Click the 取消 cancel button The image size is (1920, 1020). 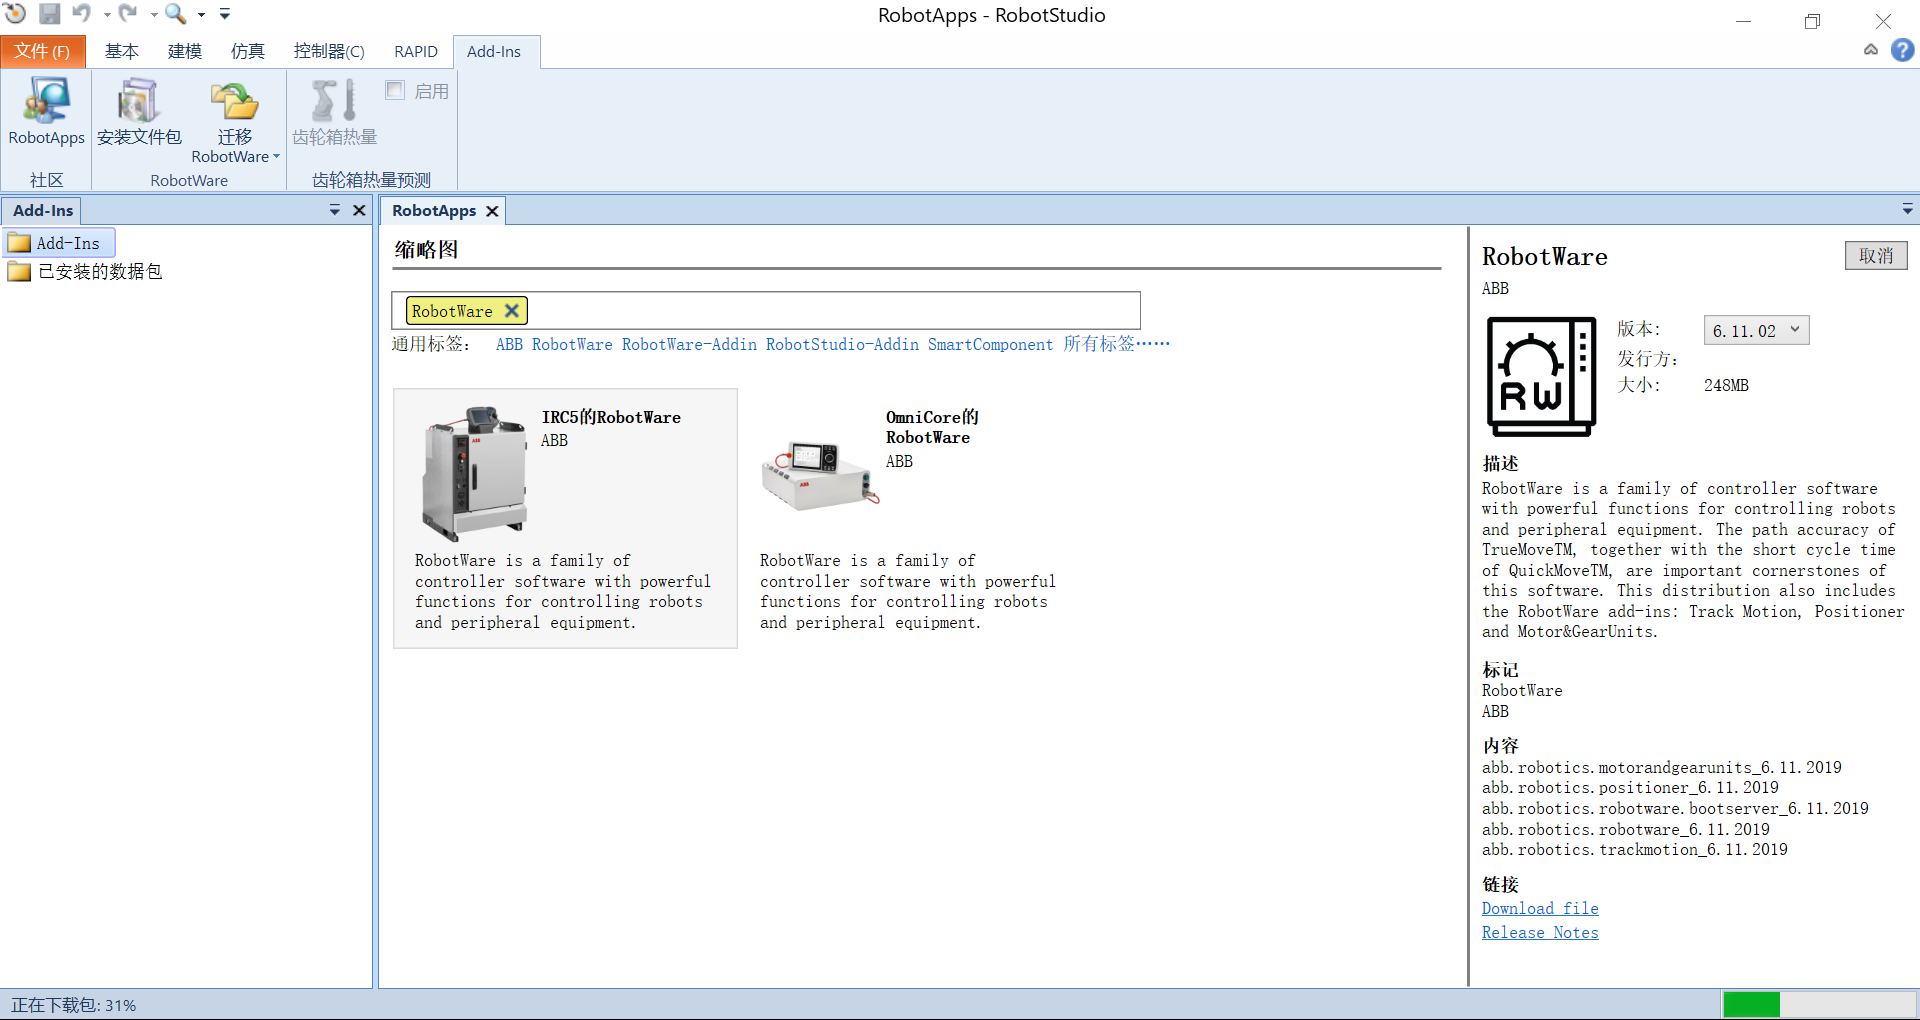point(1876,256)
